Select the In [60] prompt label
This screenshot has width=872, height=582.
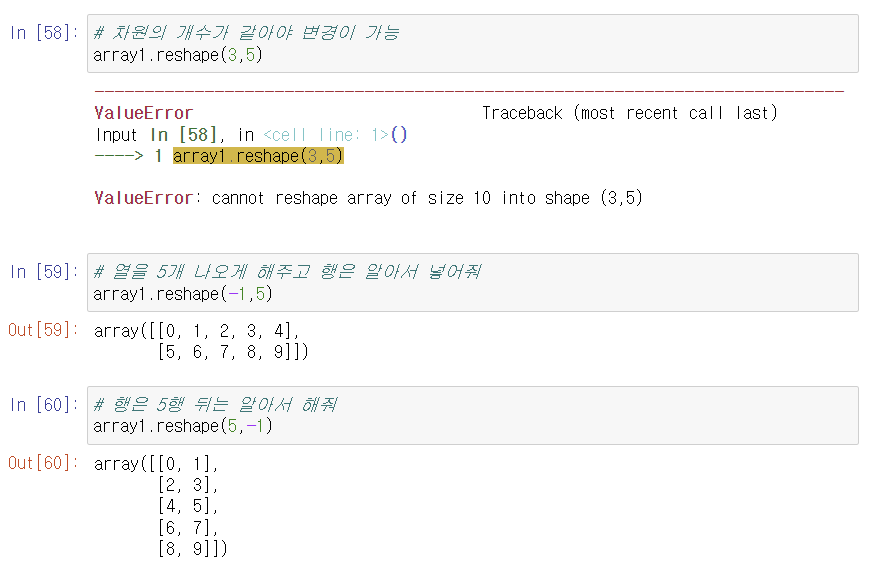pyautogui.click(x=43, y=405)
